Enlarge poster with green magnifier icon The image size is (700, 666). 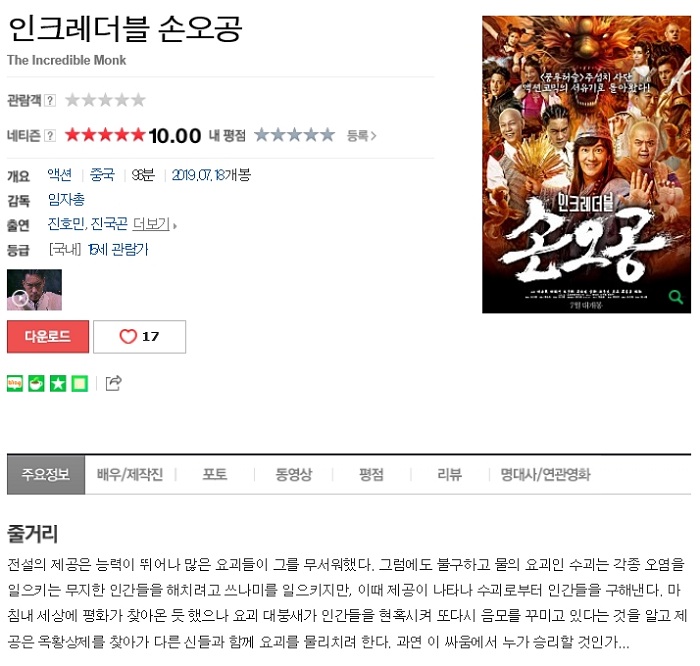coord(675,297)
